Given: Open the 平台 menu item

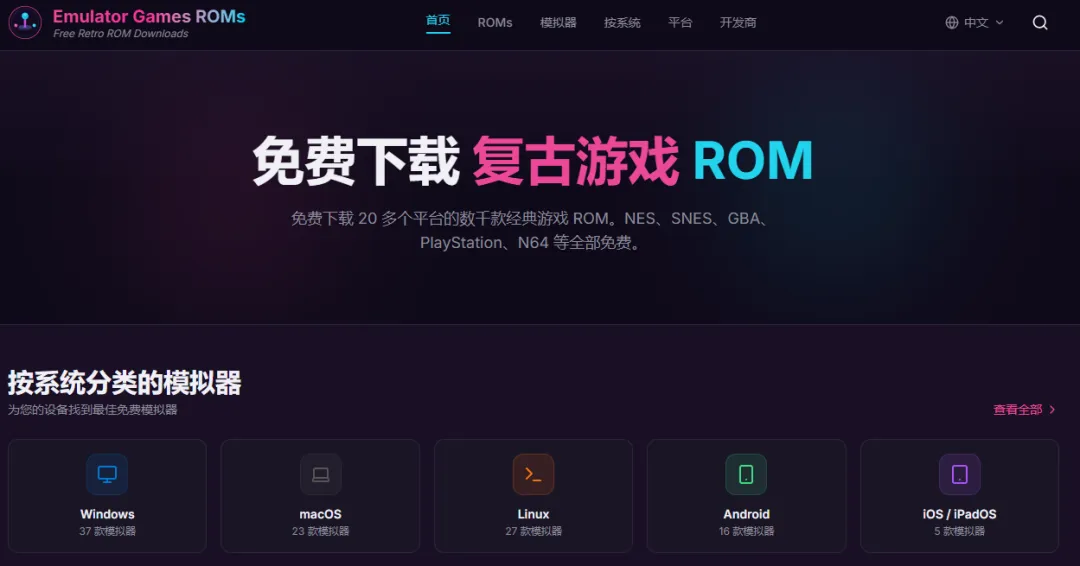Looking at the screenshot, I should tap(680, 23).
